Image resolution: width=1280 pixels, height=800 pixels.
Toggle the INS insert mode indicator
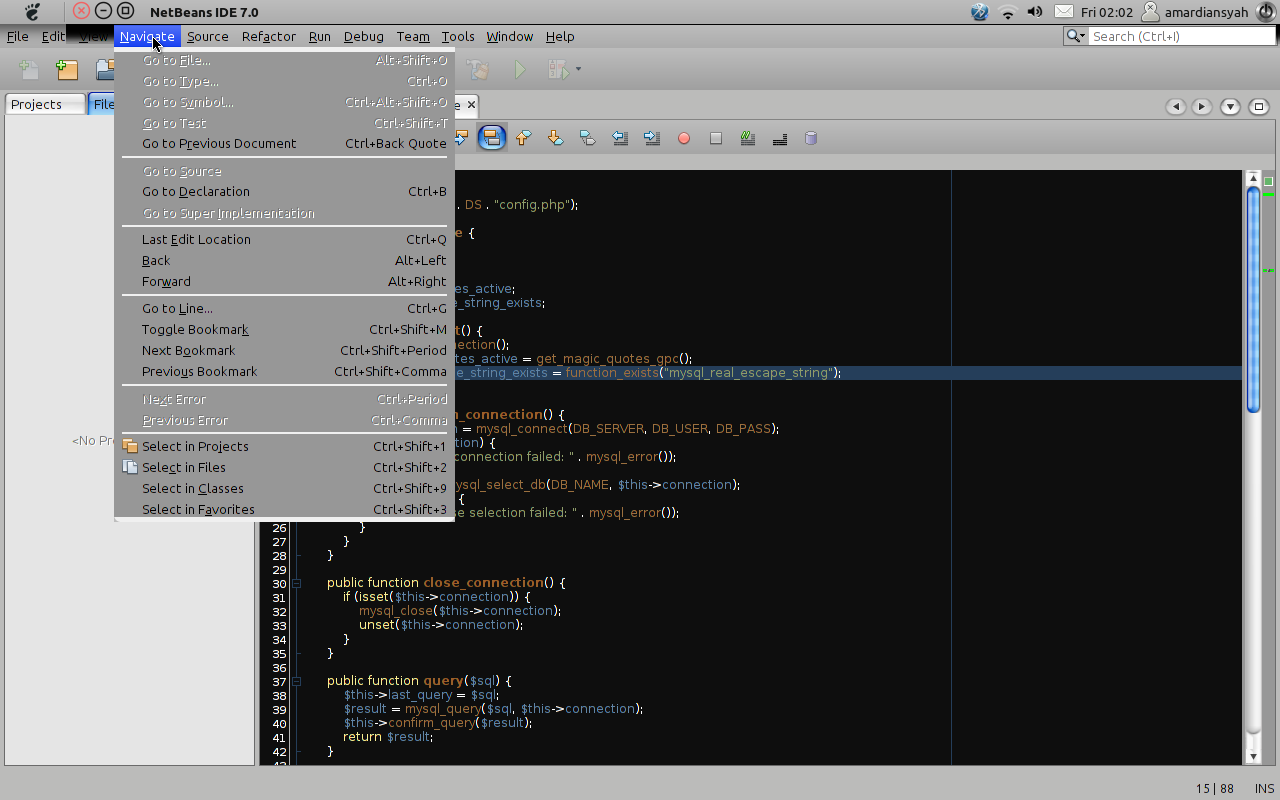pos(1264,788)
